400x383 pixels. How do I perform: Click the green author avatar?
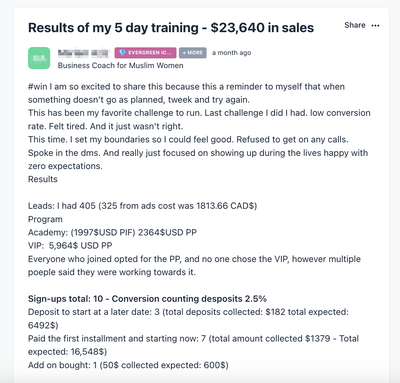39,58
